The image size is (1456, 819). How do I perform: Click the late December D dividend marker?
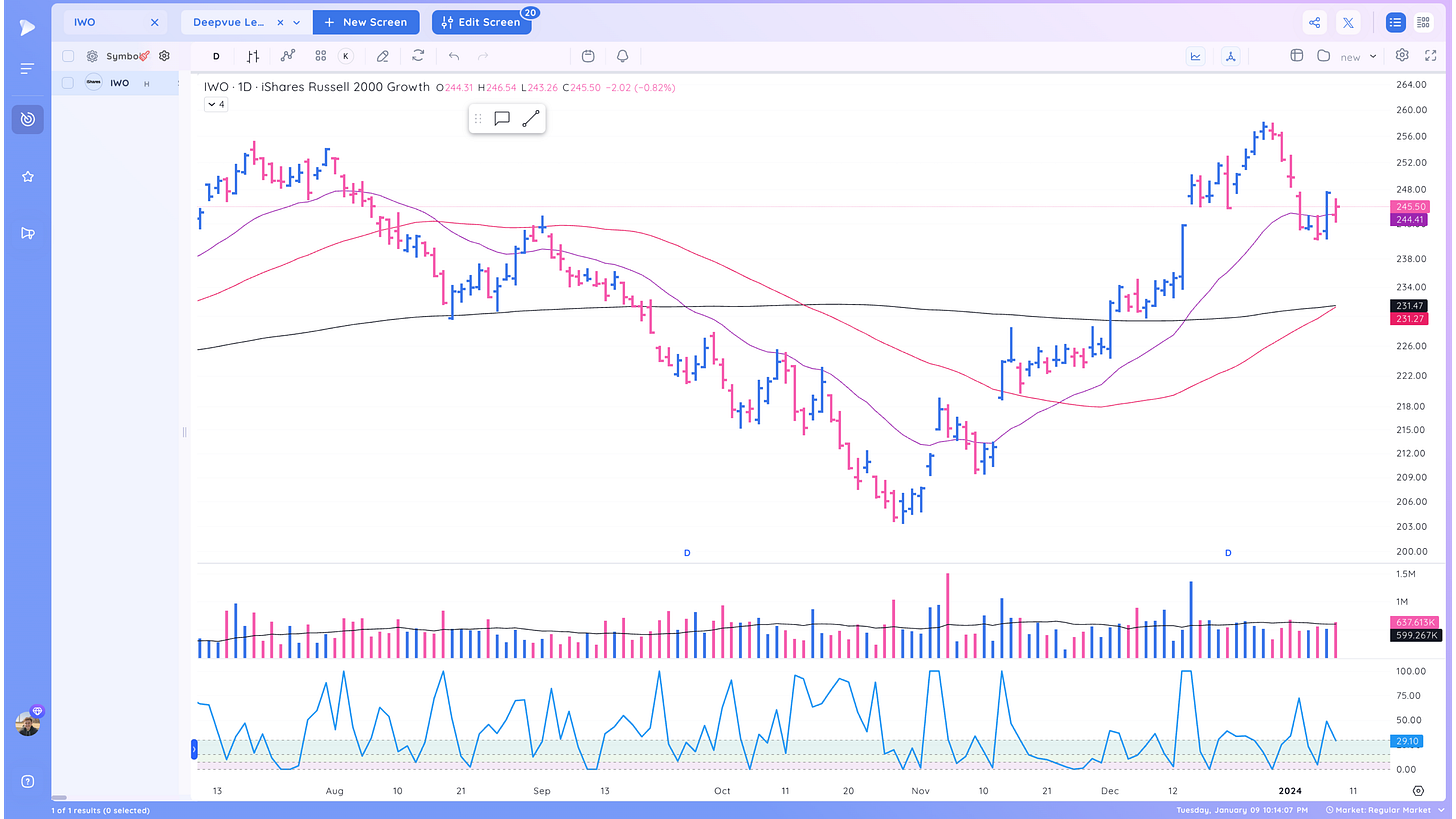click(1228, 553)
